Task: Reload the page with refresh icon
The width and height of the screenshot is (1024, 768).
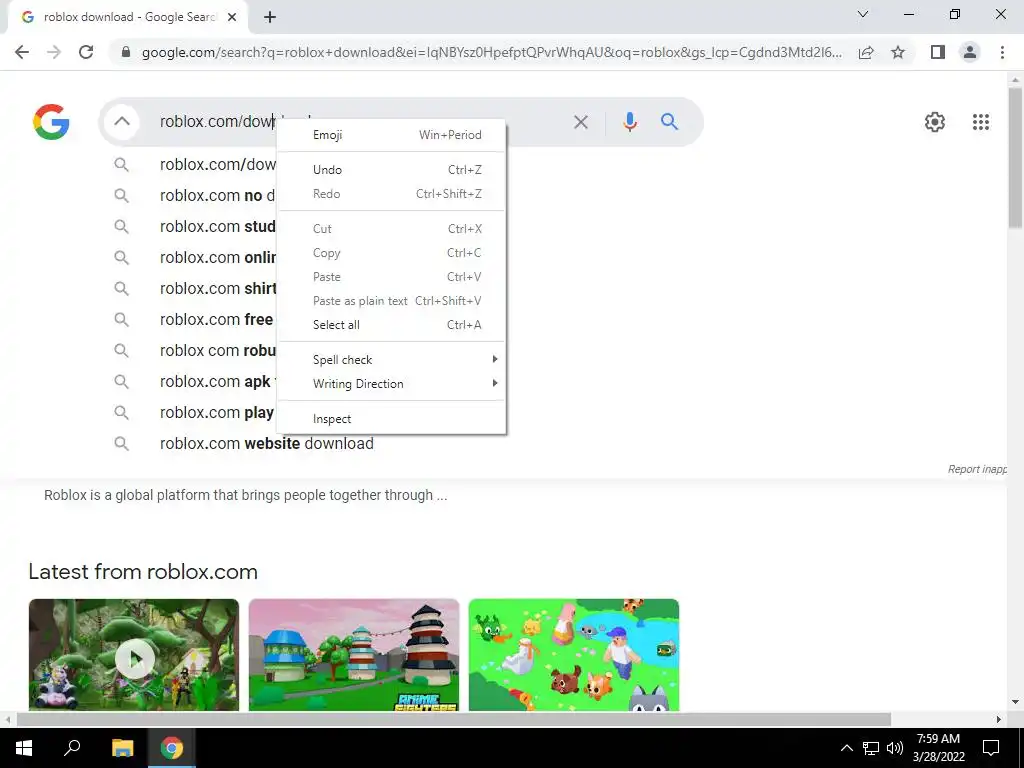Action: click(x=86, y=52)
